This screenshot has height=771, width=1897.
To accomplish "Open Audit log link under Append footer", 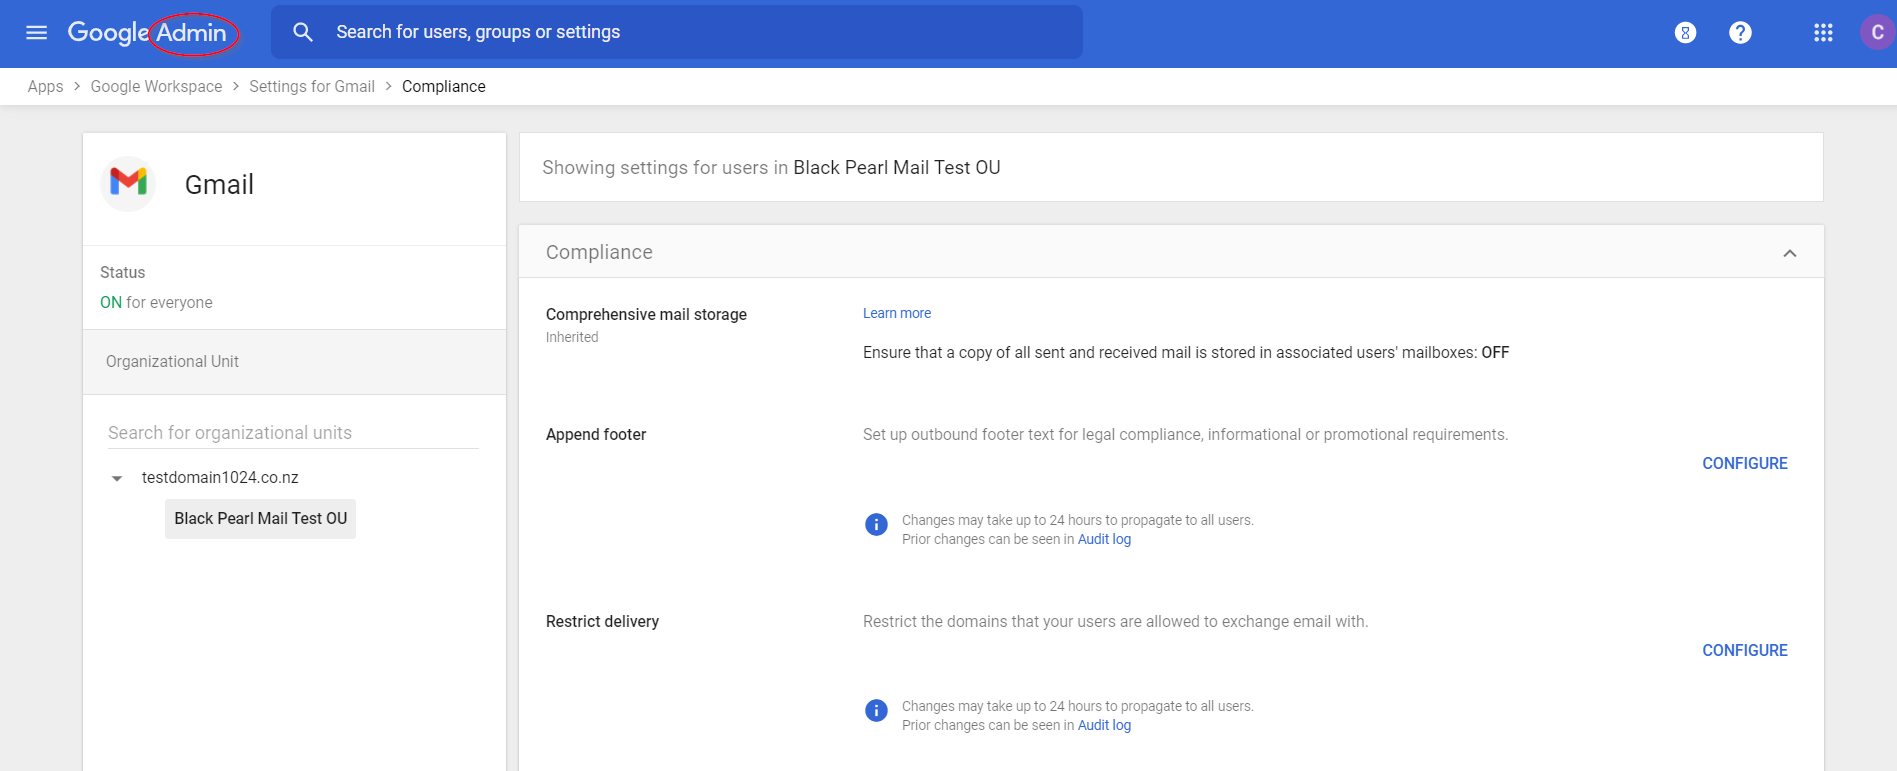I will coord(1104,539).
